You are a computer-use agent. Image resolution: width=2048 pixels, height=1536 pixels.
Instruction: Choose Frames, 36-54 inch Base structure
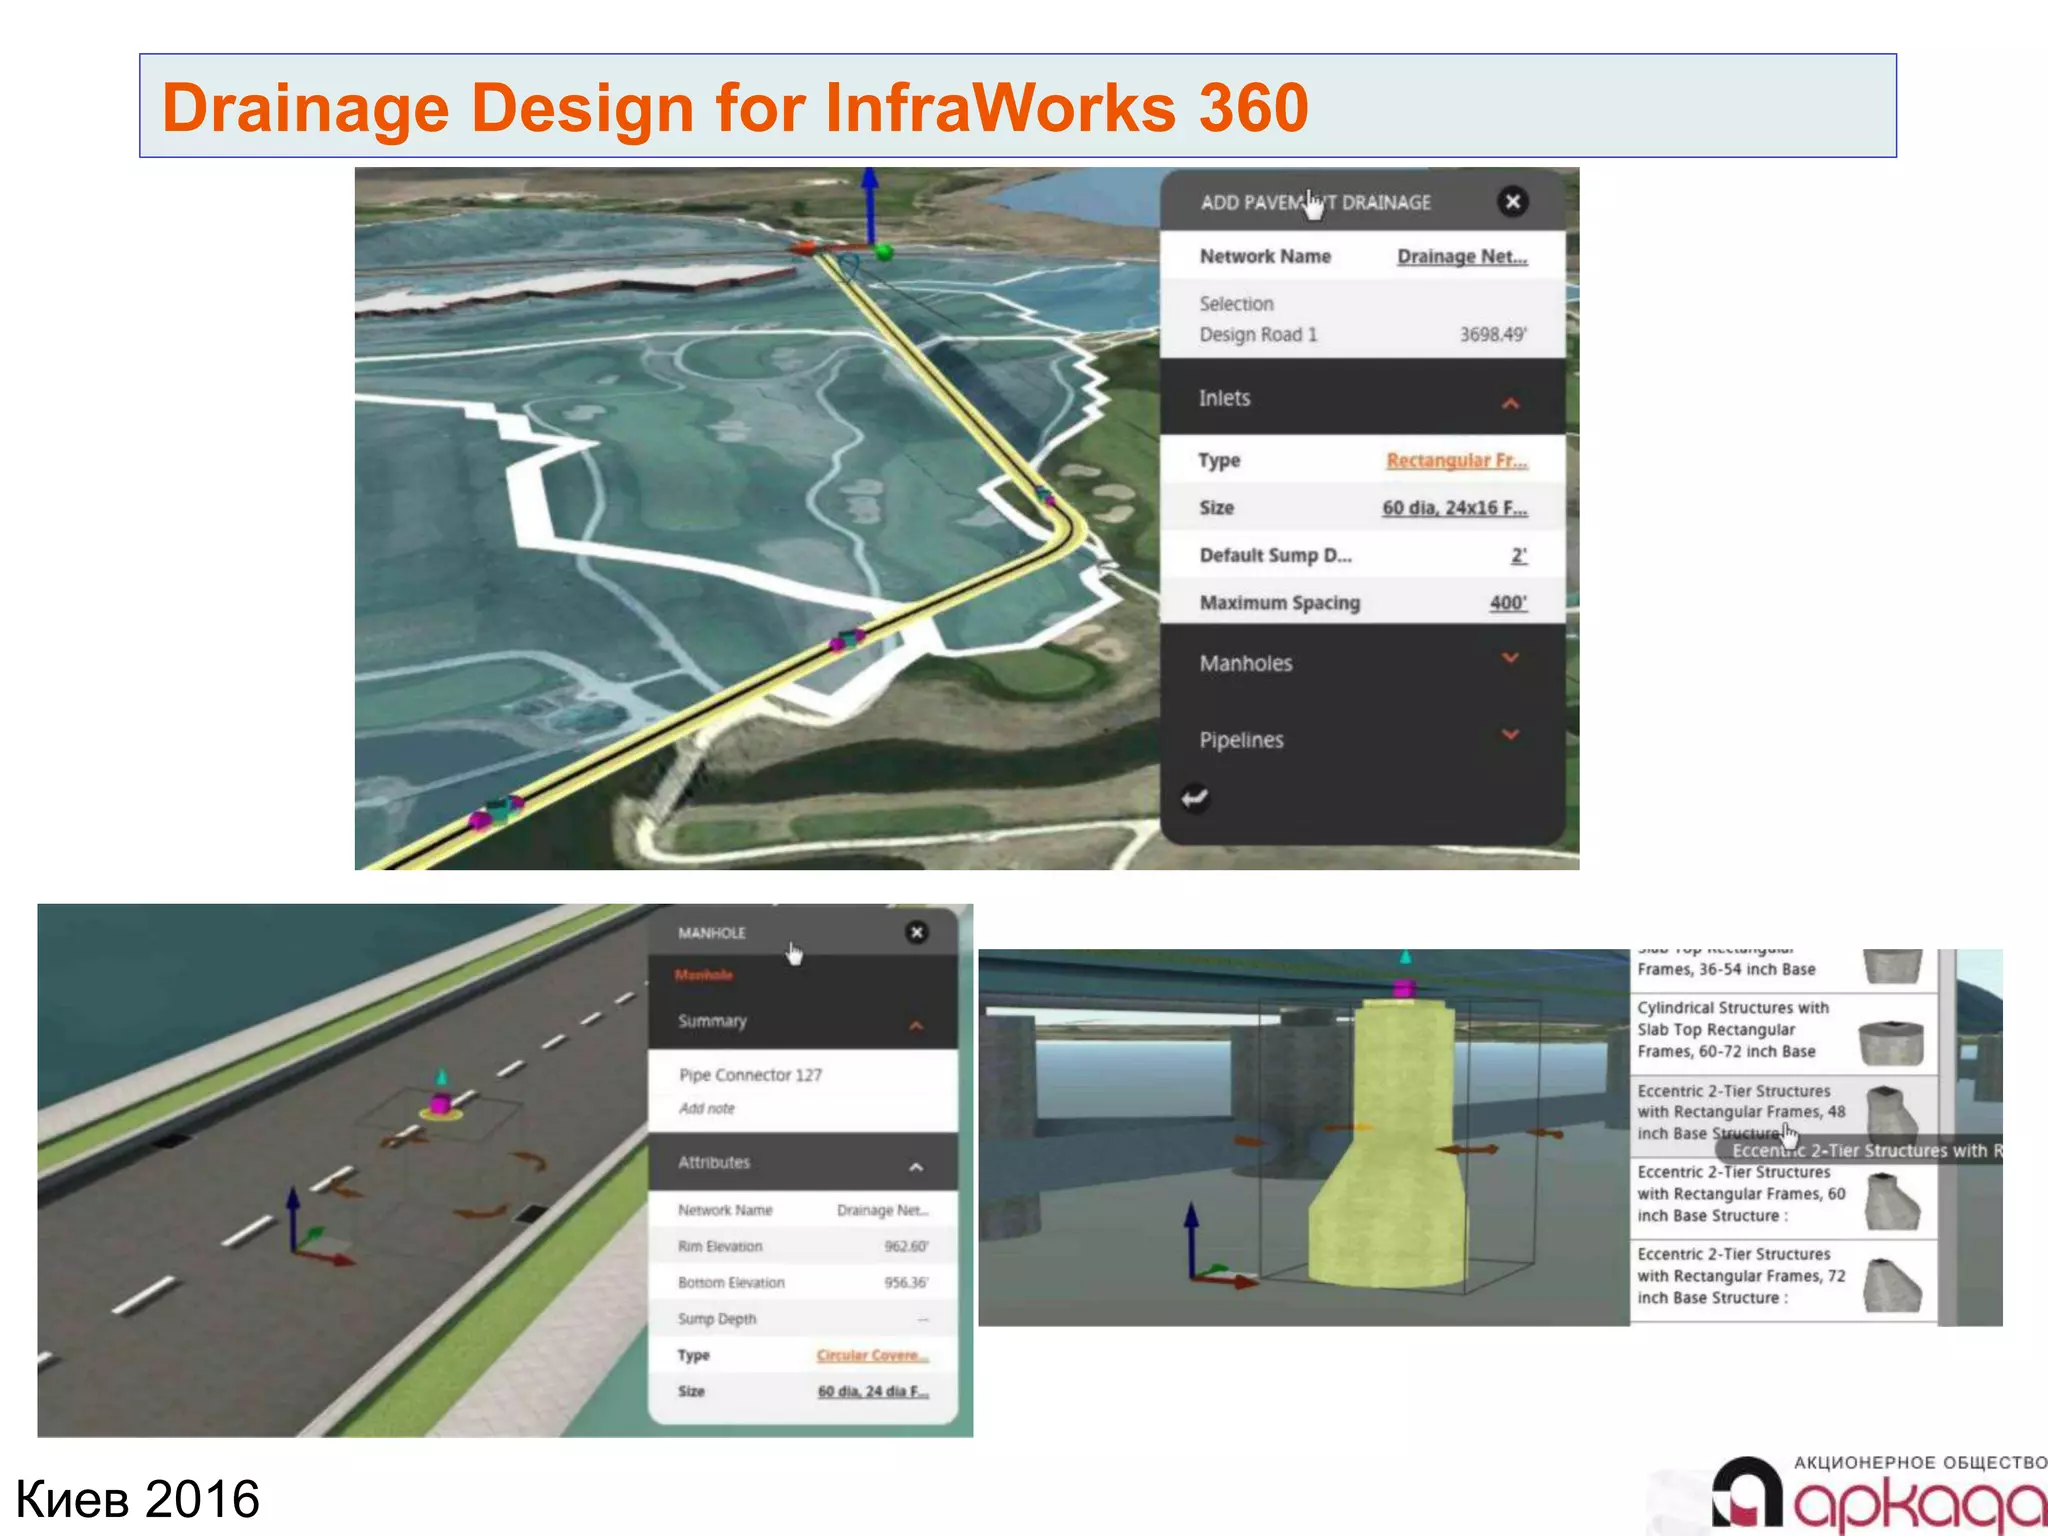pos(1784,968)
